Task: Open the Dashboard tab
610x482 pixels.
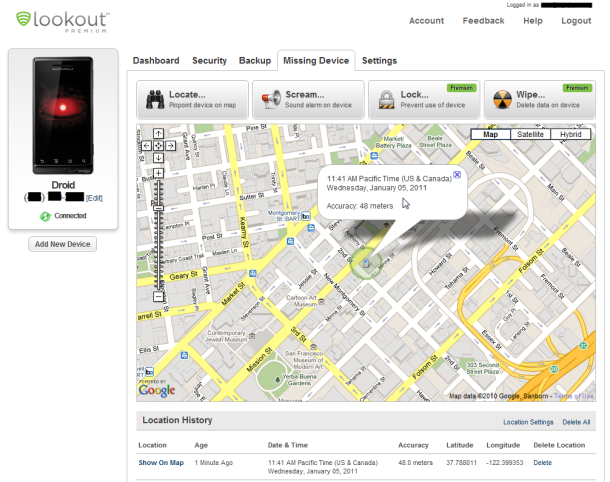Action: point(156,61)
